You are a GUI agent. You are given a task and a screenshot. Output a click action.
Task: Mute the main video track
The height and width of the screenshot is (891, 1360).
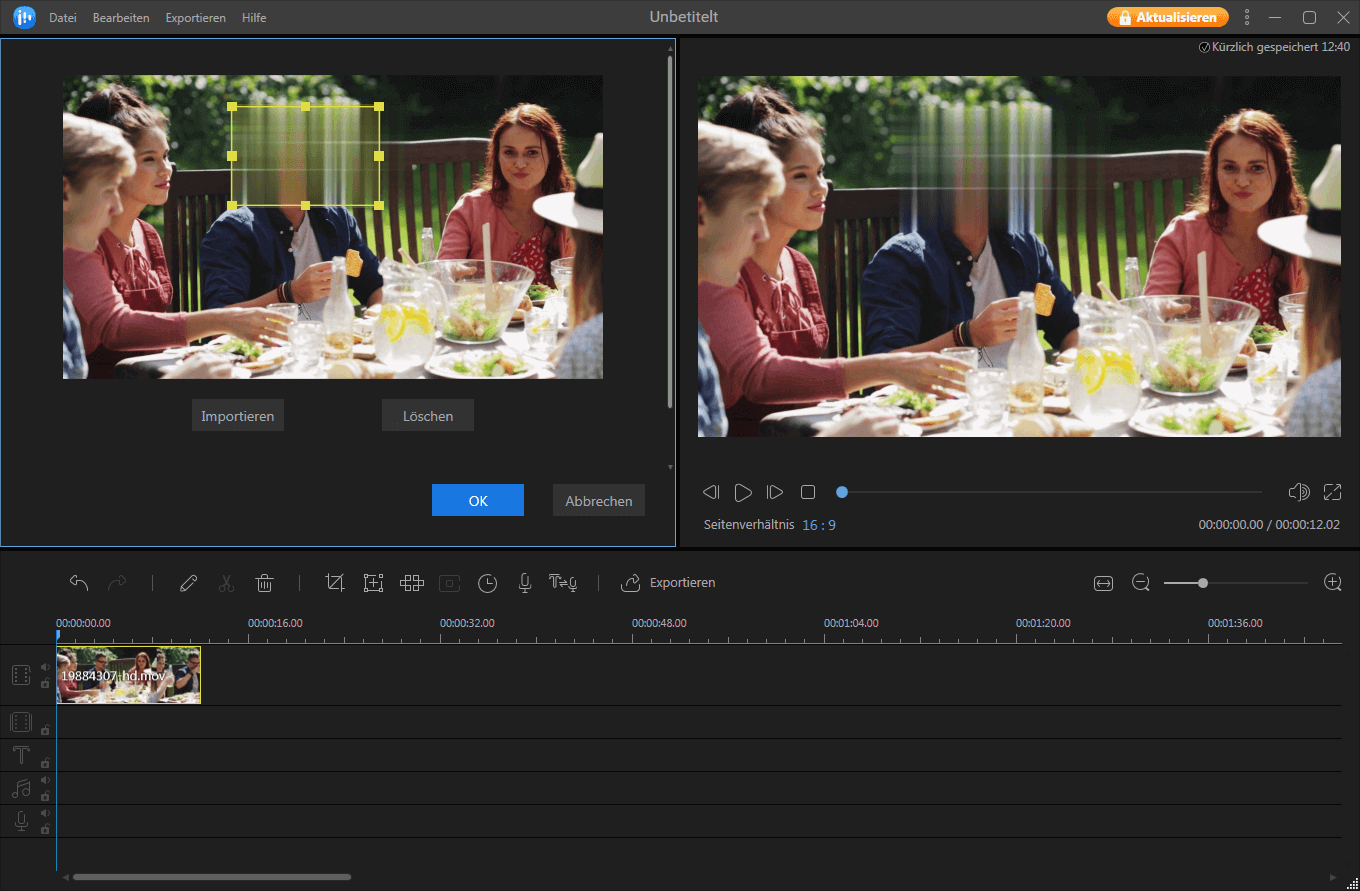[44, 666]
